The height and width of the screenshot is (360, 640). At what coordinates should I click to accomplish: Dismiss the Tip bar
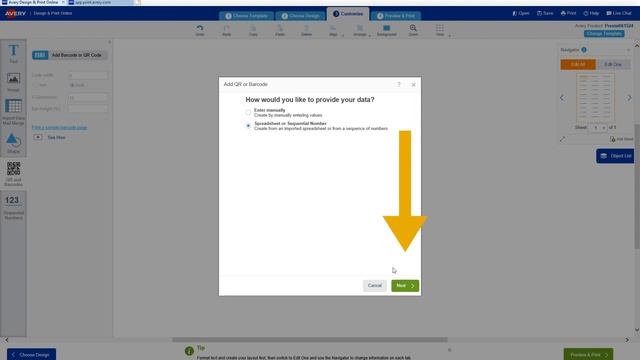pos(449,350)
